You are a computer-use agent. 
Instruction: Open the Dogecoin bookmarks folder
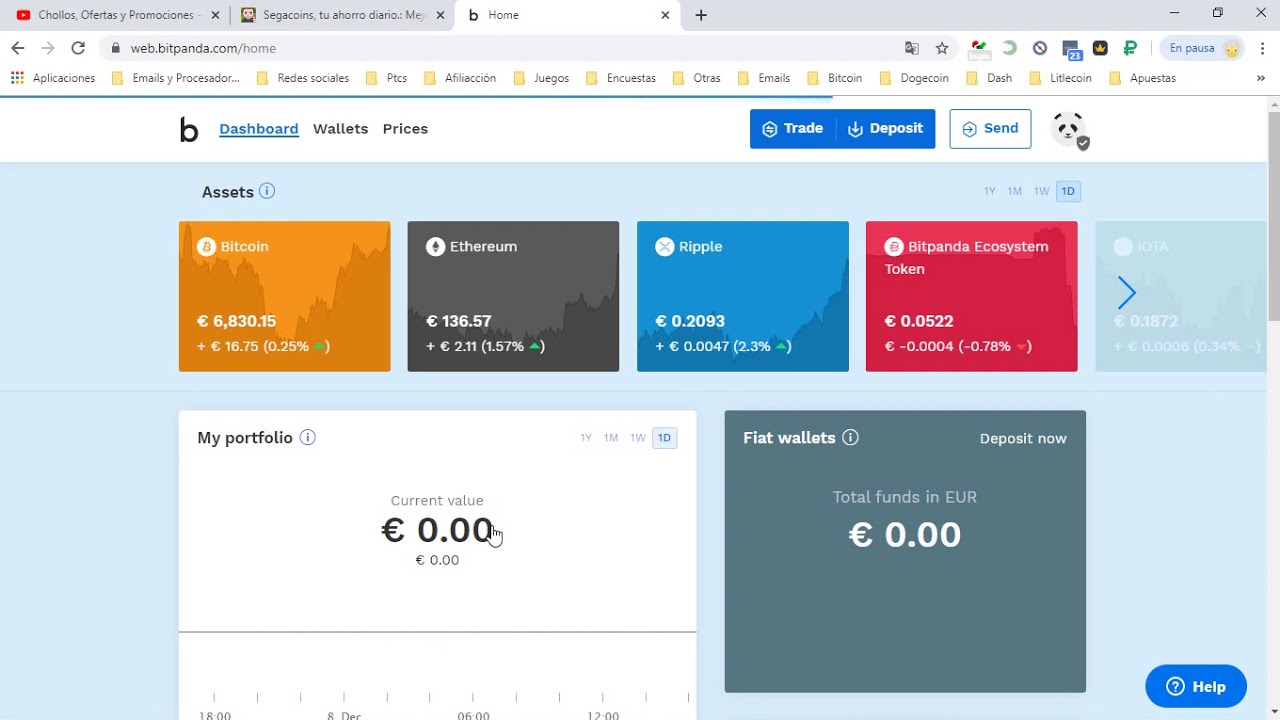[x=913, y=78]
